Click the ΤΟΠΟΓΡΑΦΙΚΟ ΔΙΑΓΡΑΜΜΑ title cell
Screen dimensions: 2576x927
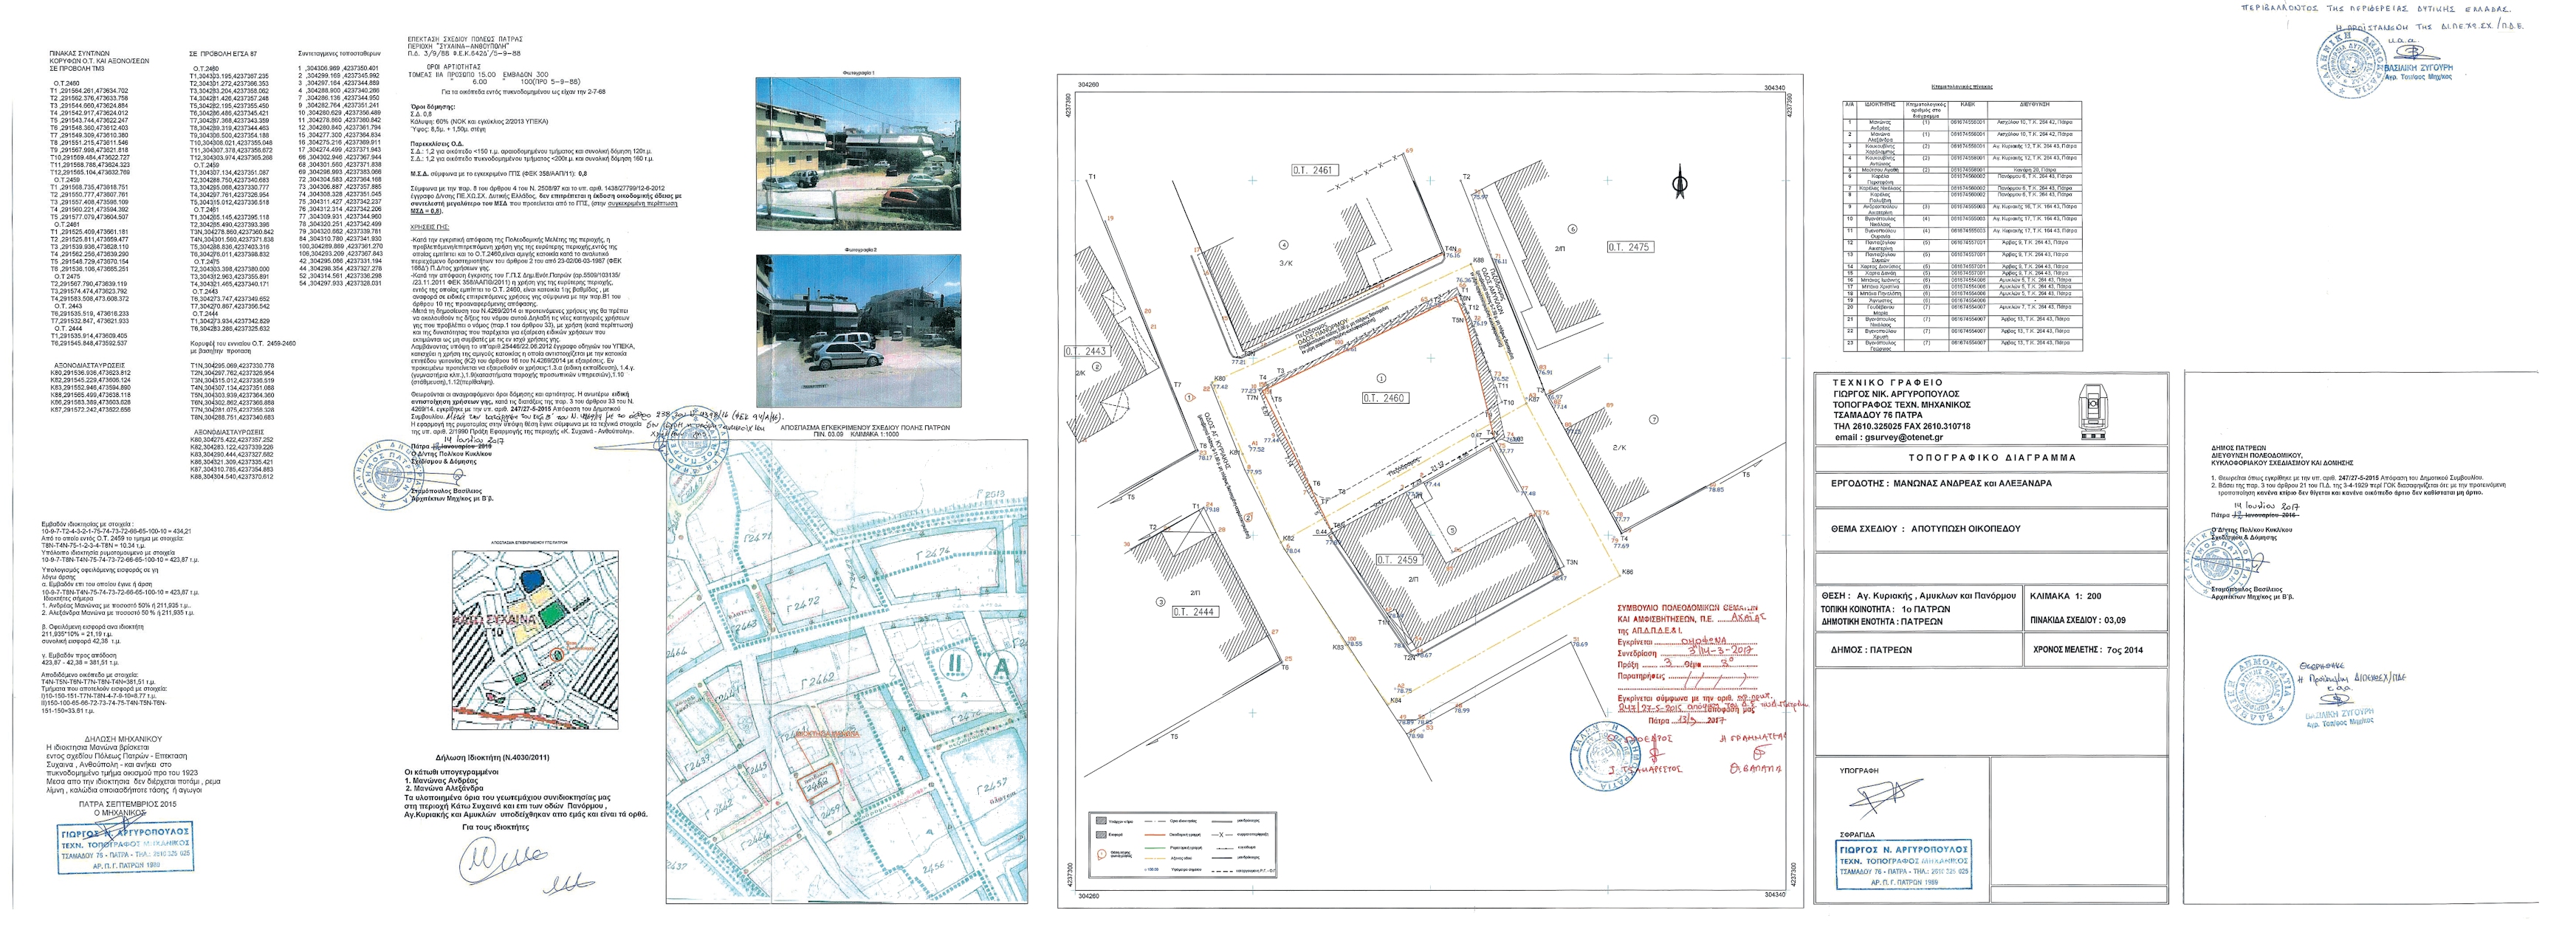(x=1991, y=458)
